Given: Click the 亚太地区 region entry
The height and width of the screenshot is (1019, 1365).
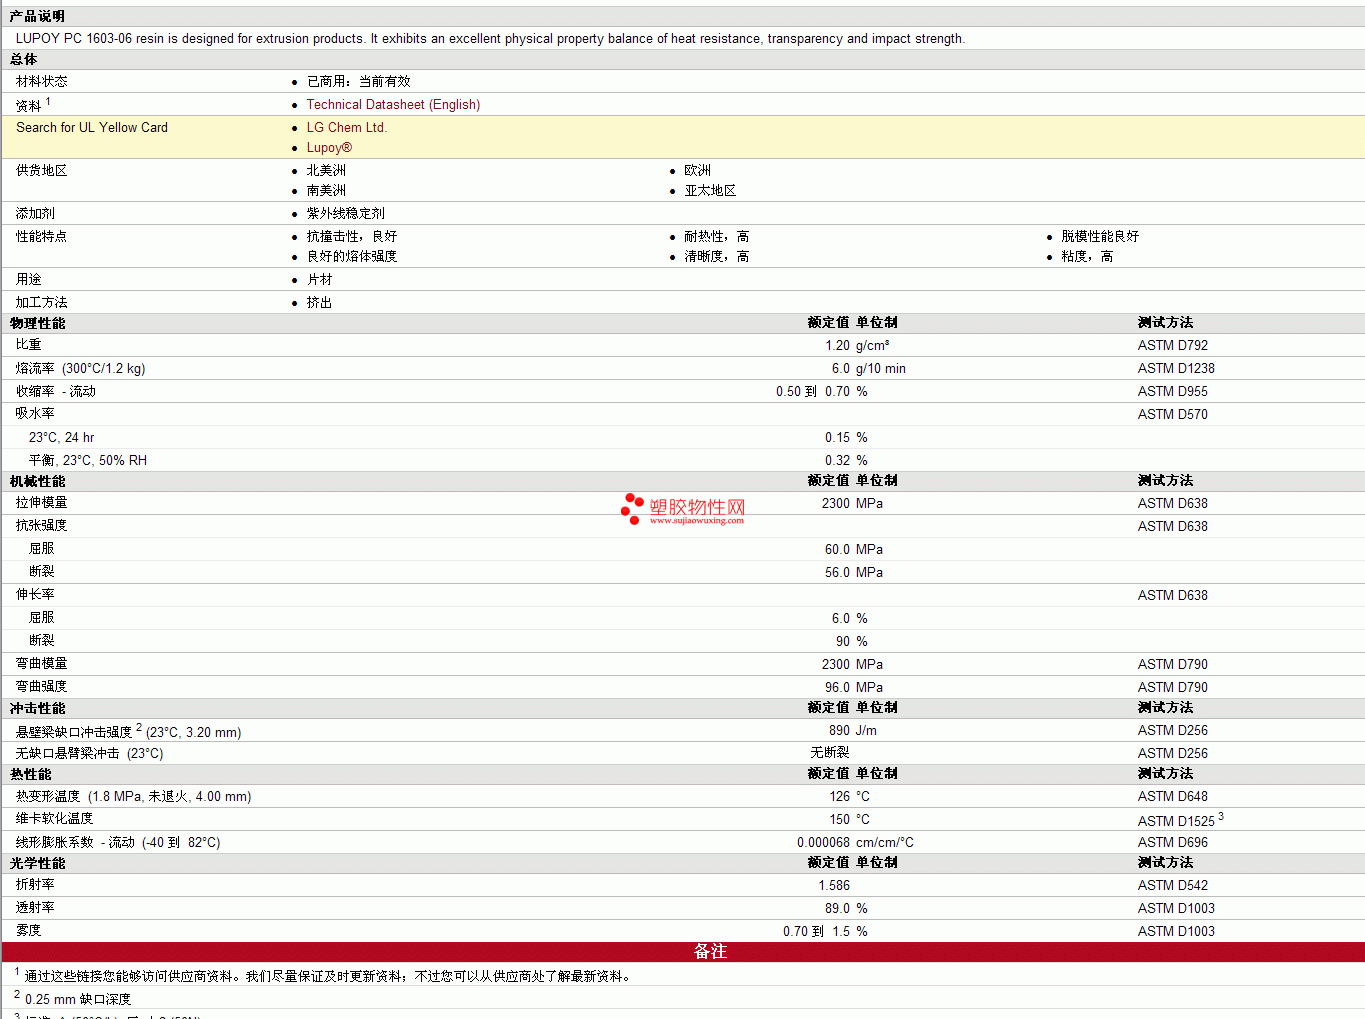Looking at the screenshot, I should 710,190.
